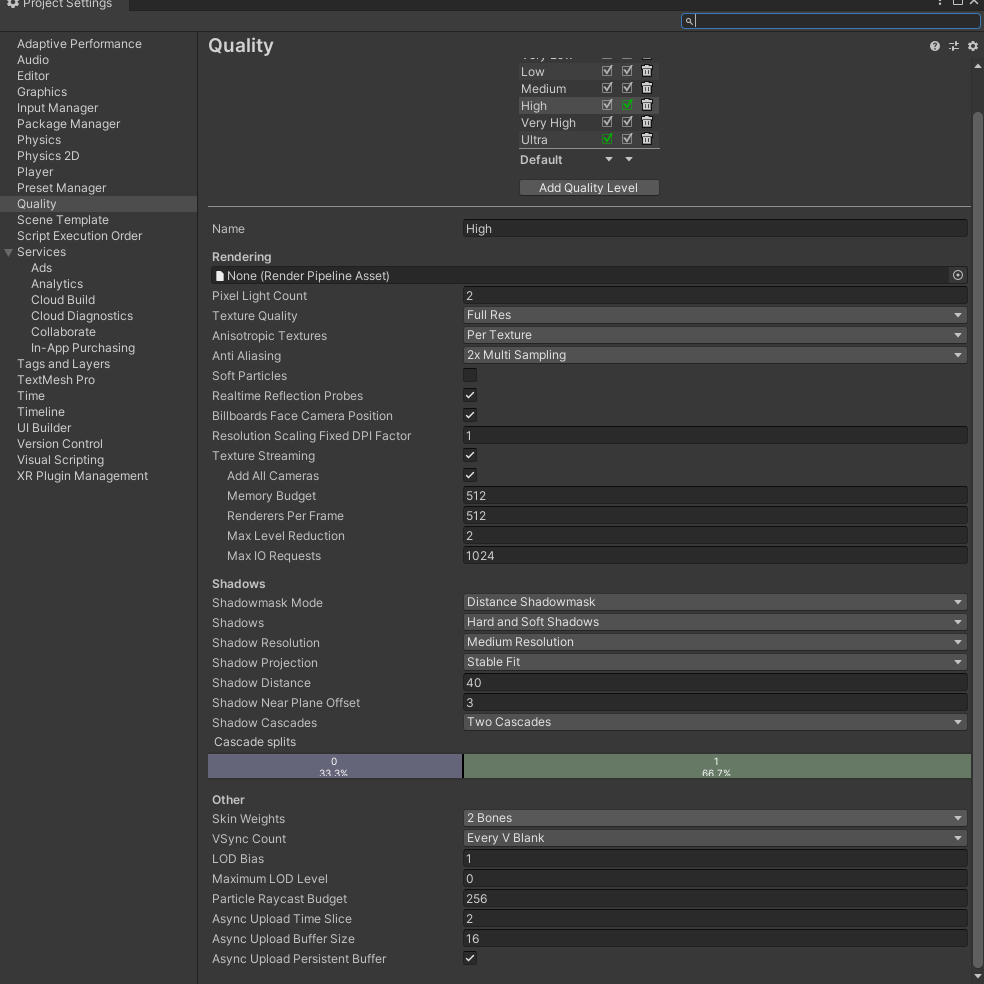Click the scroll-up arrow of settings panel
The height and width of the screenshot is (984, 984).
click(x=977, y=66)
